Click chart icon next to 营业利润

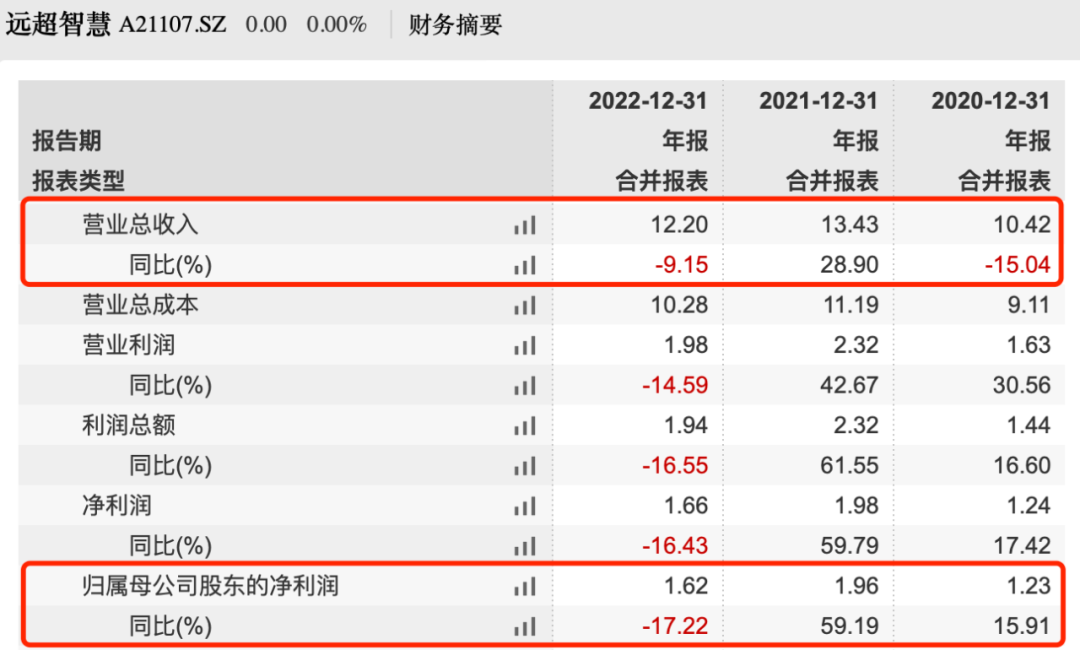[525, 346]
